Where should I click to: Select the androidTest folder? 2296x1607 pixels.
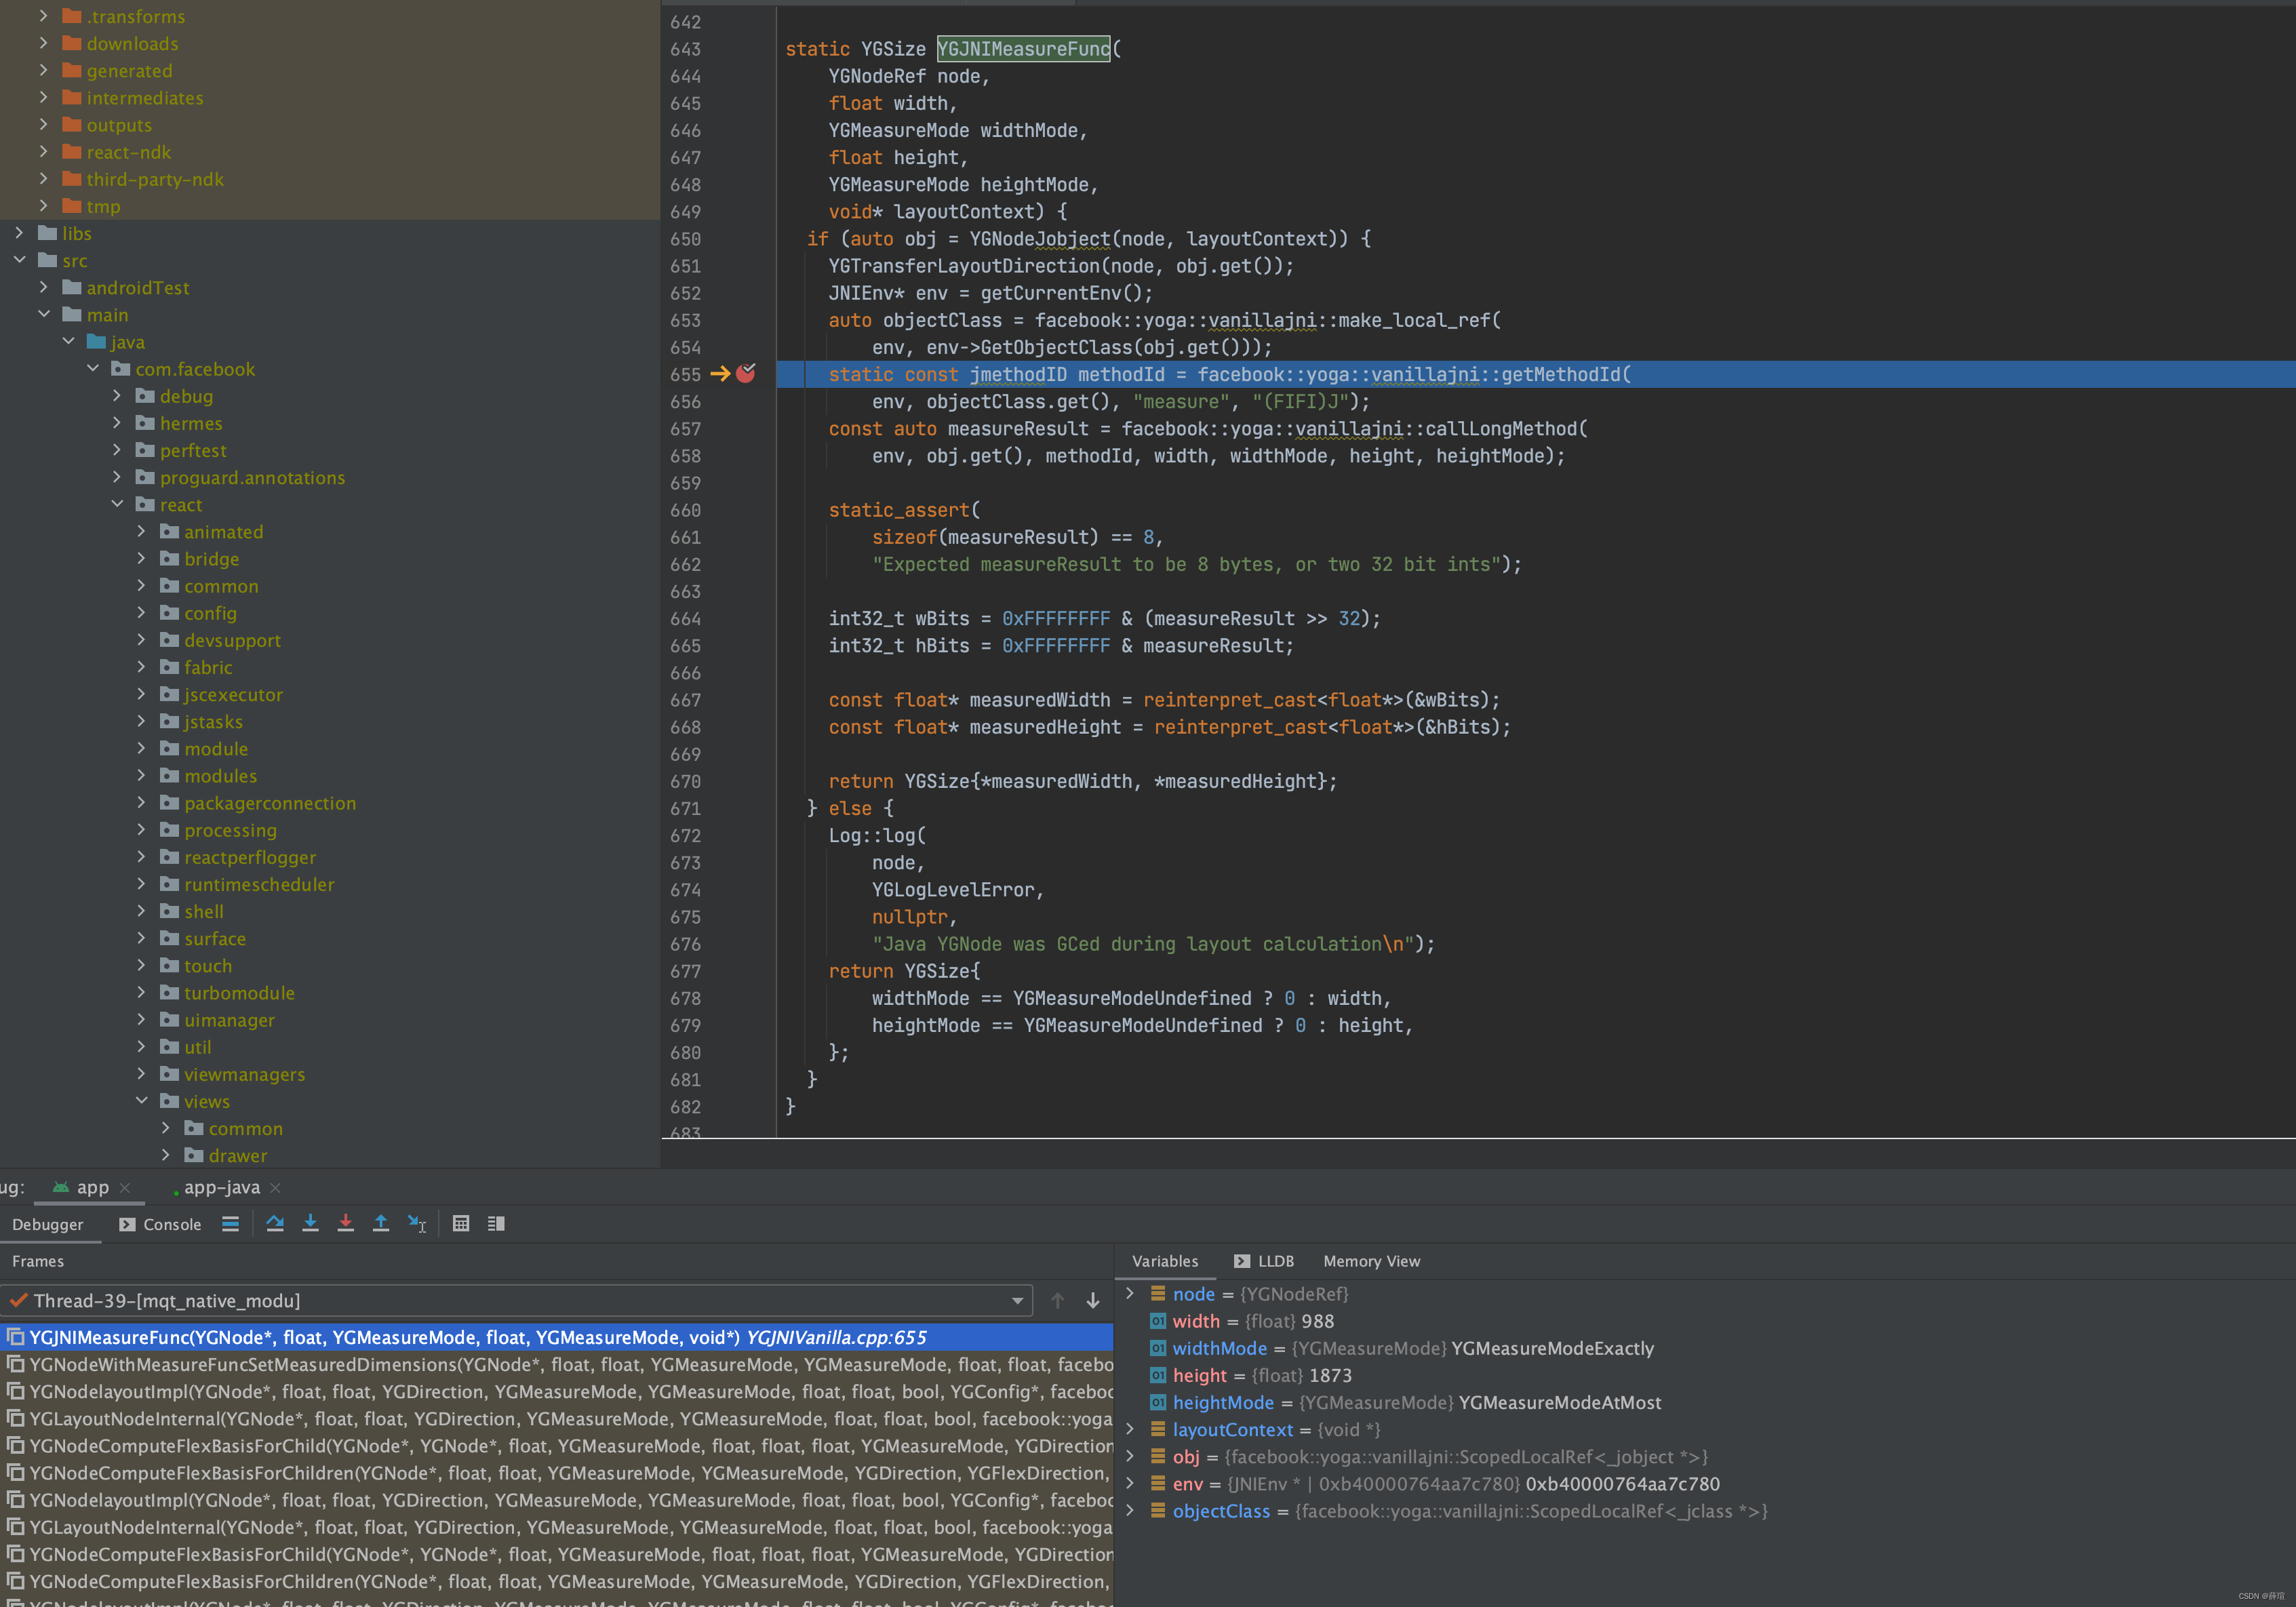(138, 288)
